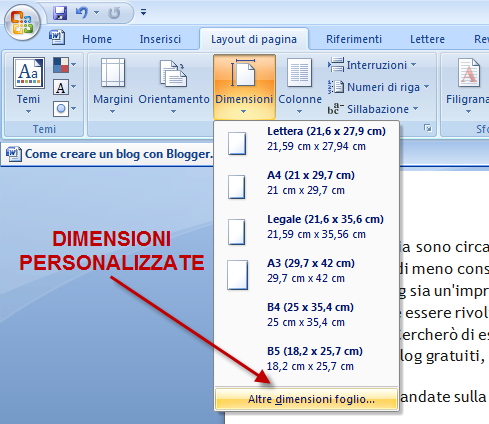Open theme colors dropdown
The width and height of the screenshot is (489, 424).
[x=65, y=65]
